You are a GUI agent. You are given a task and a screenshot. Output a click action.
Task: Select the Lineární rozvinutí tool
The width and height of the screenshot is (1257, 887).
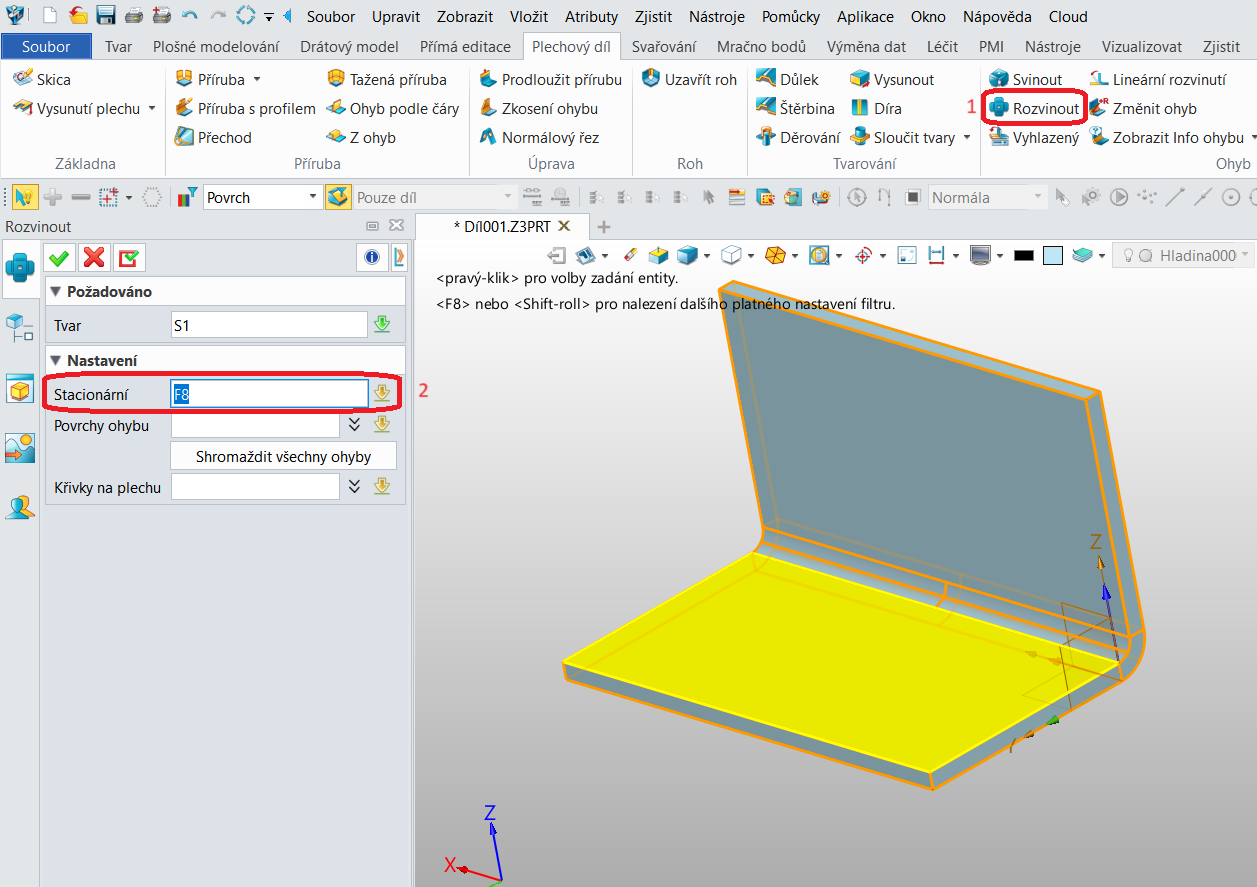click(x=1157, y=79)
